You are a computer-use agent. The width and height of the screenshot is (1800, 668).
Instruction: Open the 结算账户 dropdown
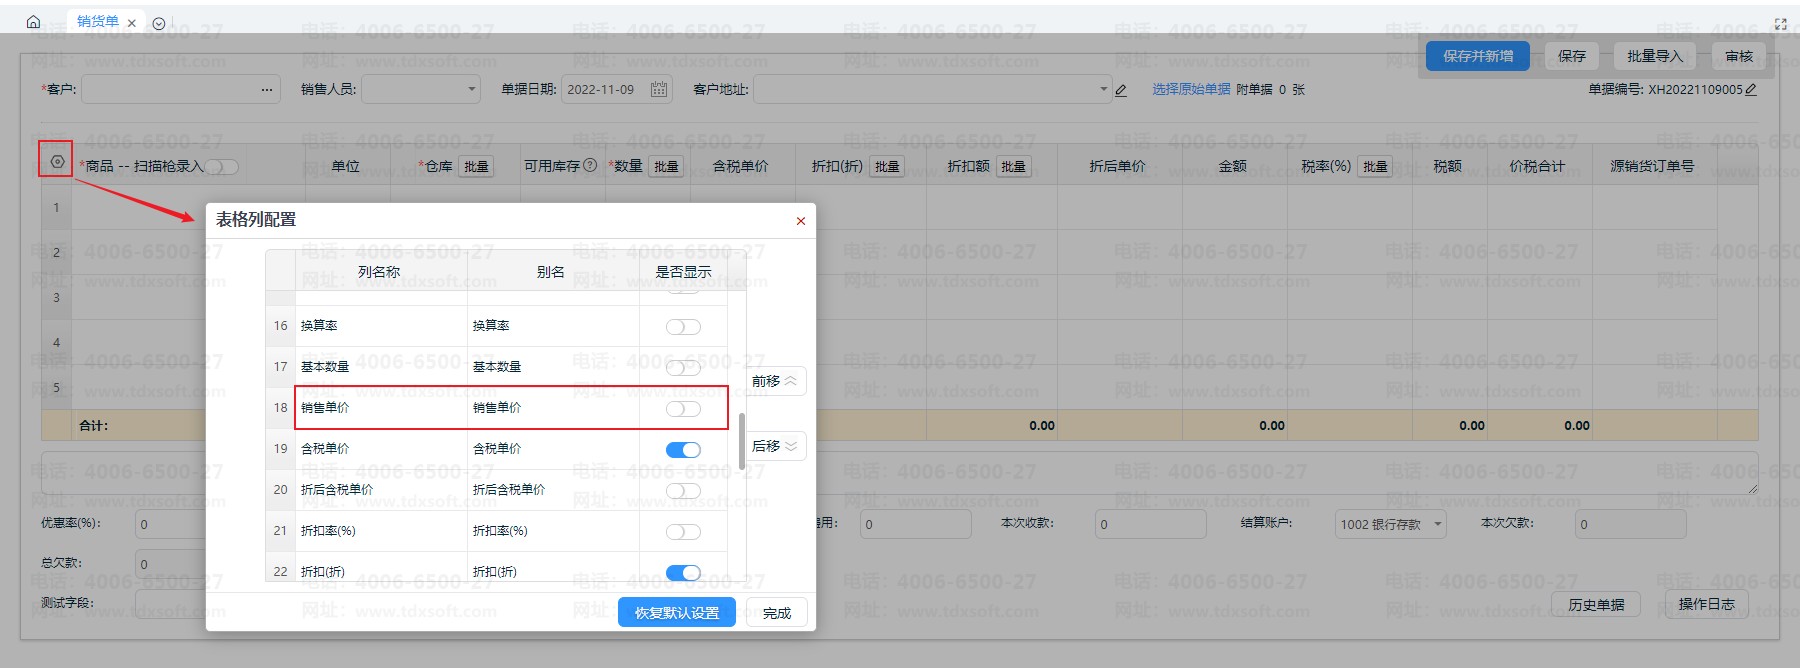[x=1437, y=524]
